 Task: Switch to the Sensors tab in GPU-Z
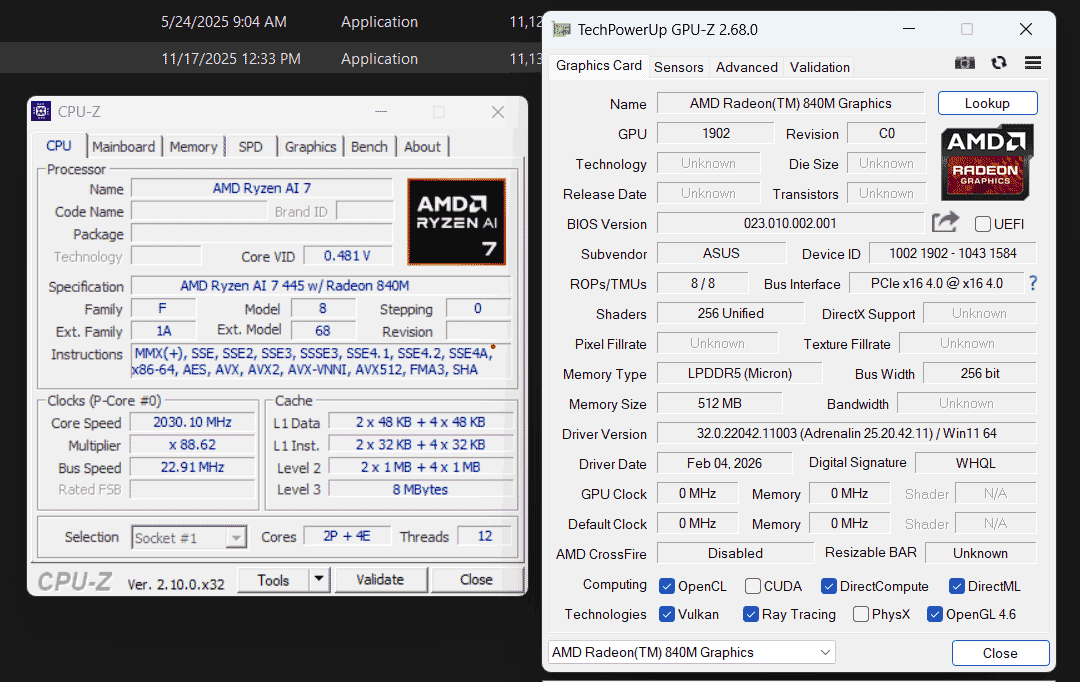tap(678, 67)
